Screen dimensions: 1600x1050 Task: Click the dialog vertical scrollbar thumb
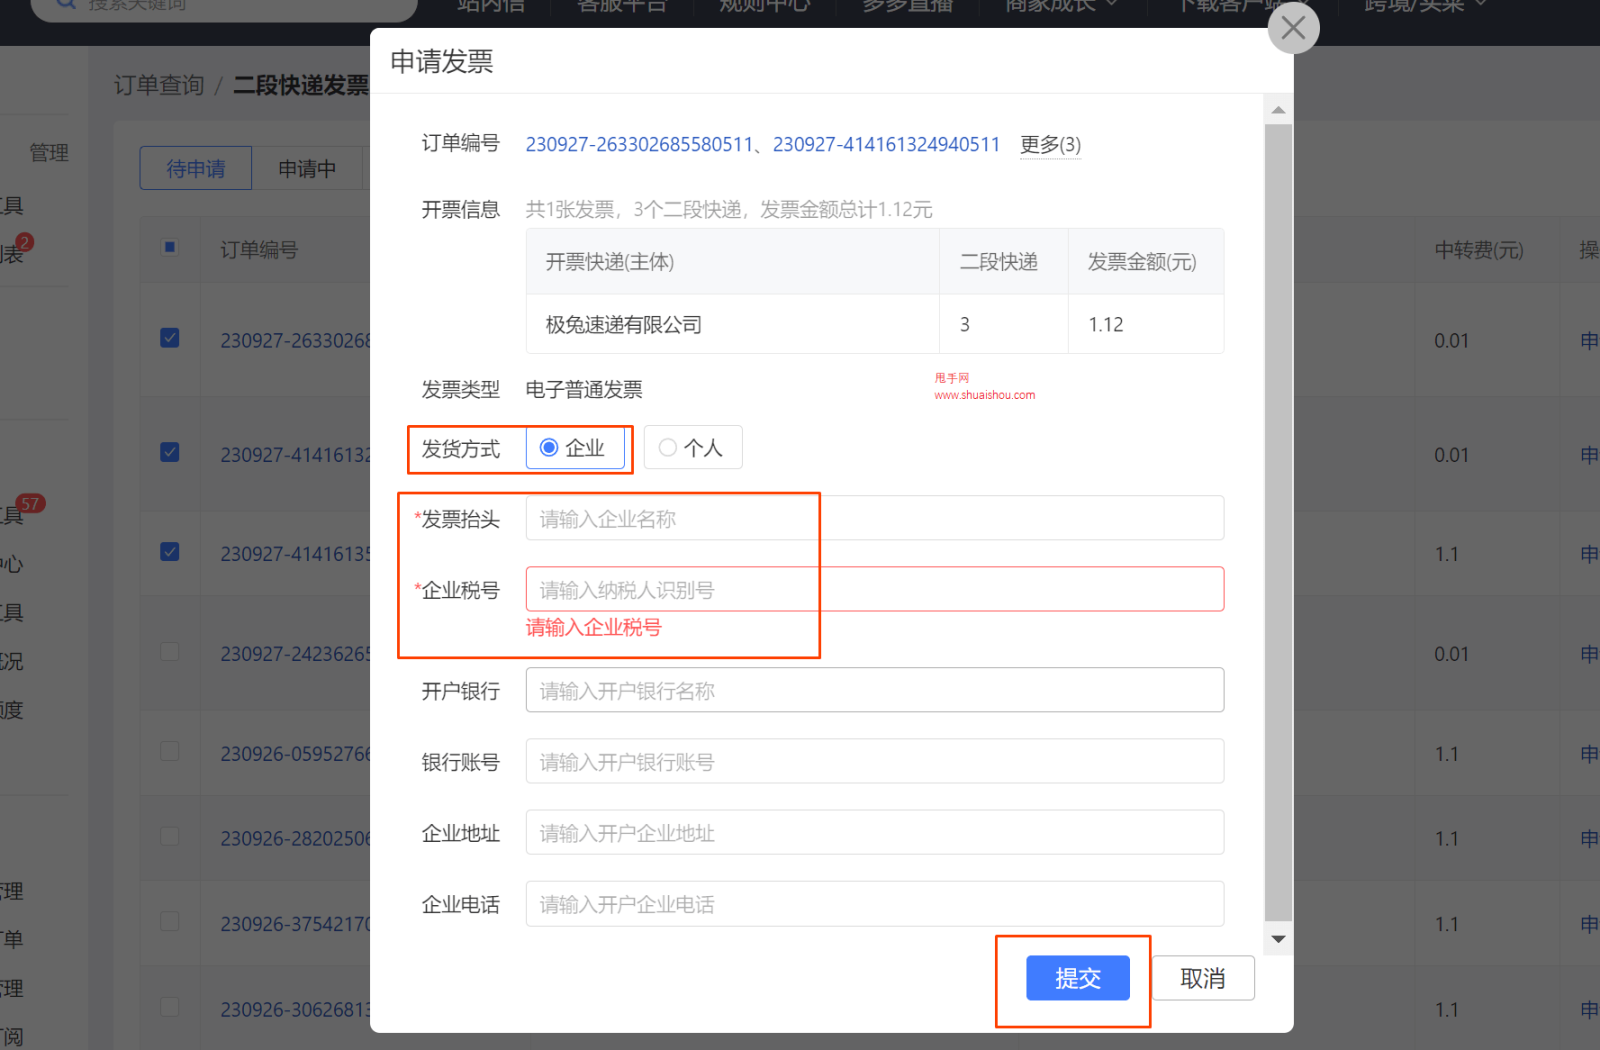click(x=1278, y=522)
